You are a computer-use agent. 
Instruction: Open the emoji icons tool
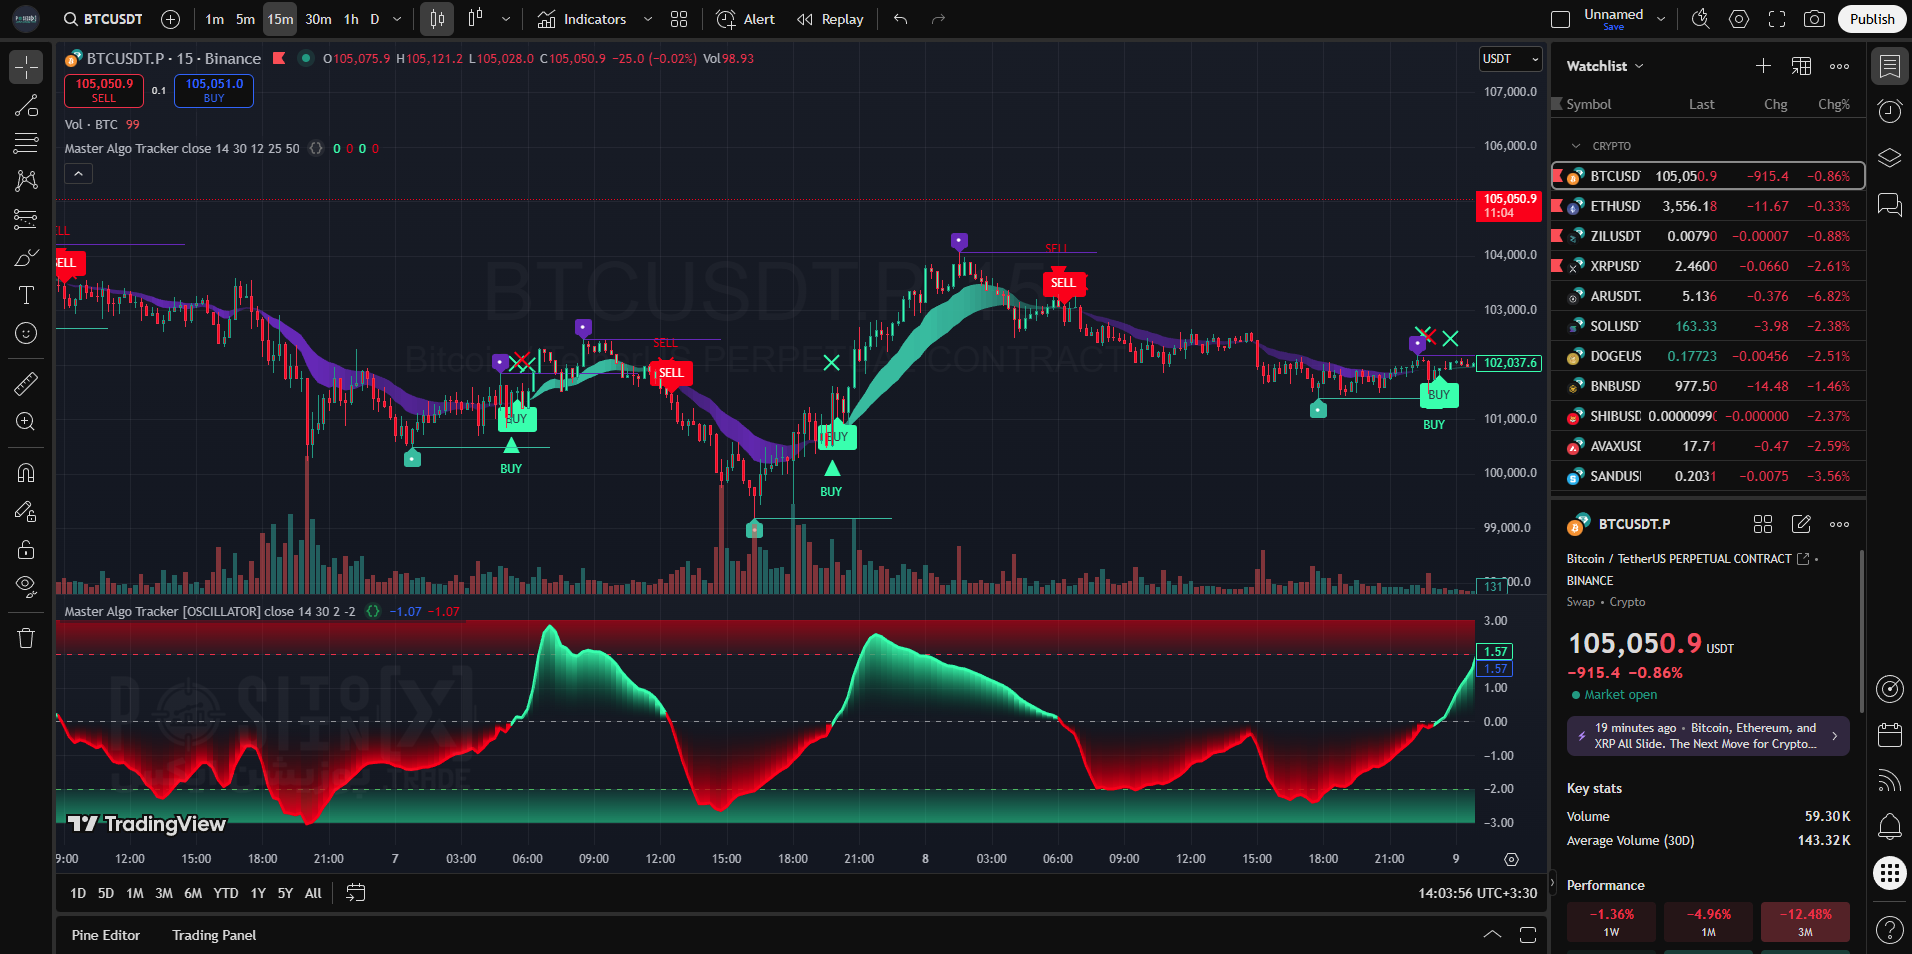click(x=26, y=333)
